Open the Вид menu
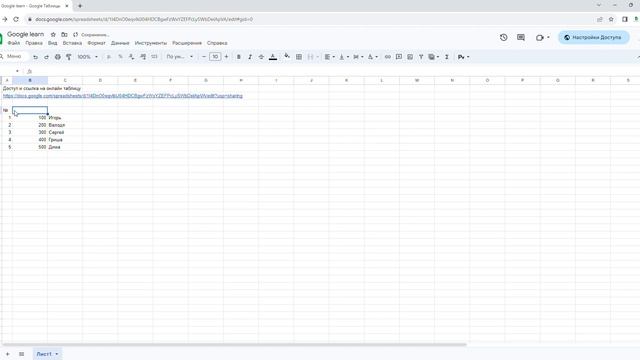The image size is (640, 360). point(53,43)
